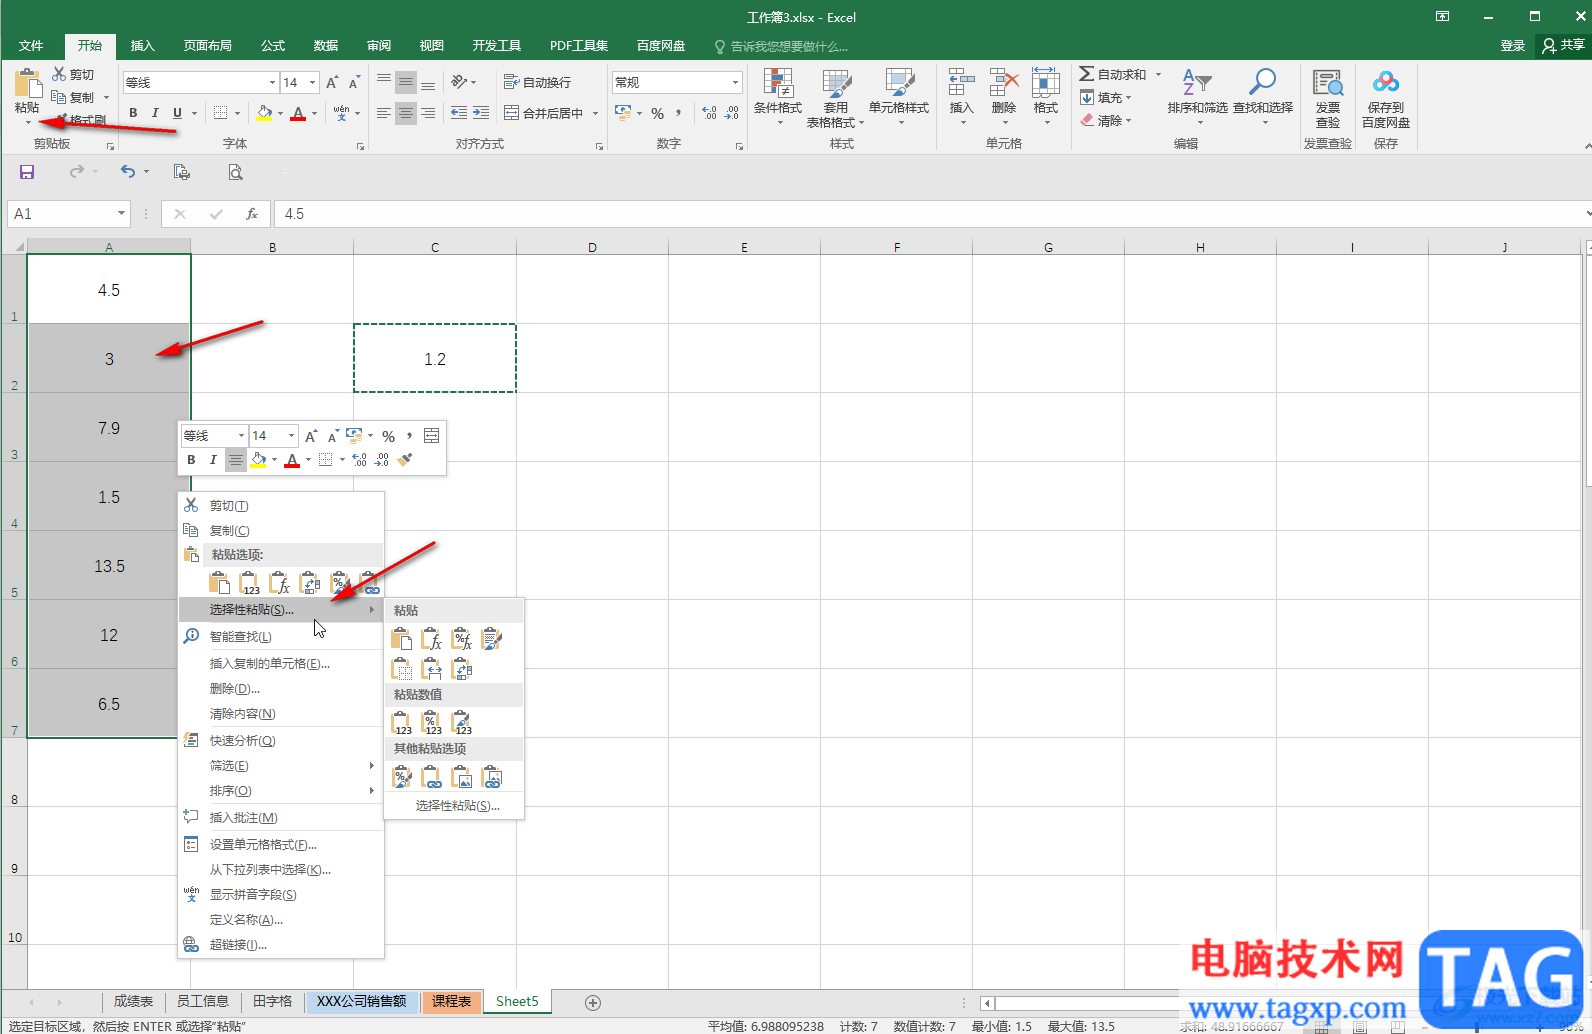Click AutoSum (自动求和) sigma icon

click(1086, 74)
